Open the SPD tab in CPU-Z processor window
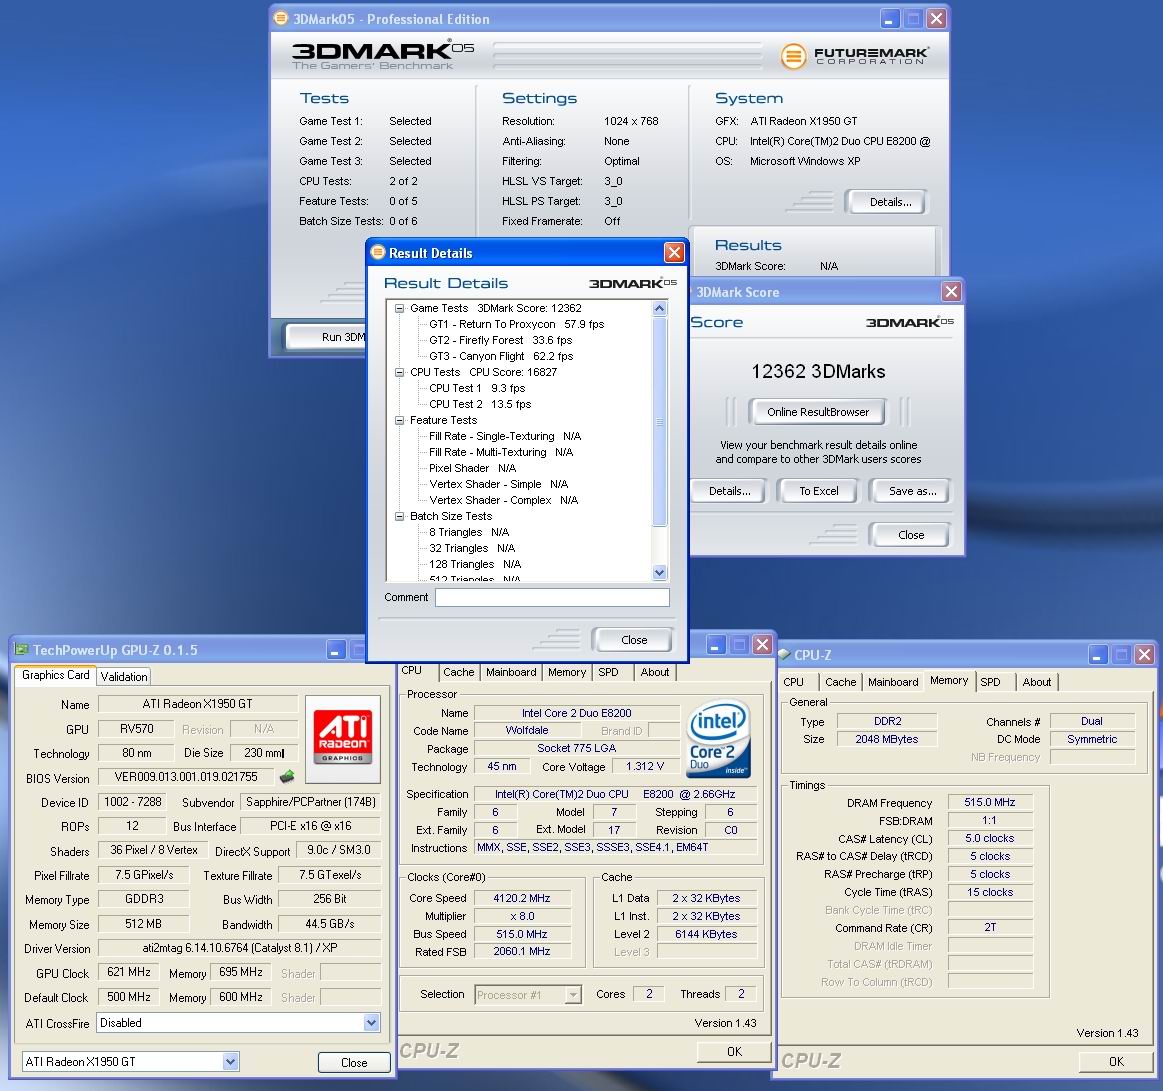Screen dimensions: 1163x1091 pos(608,672)
